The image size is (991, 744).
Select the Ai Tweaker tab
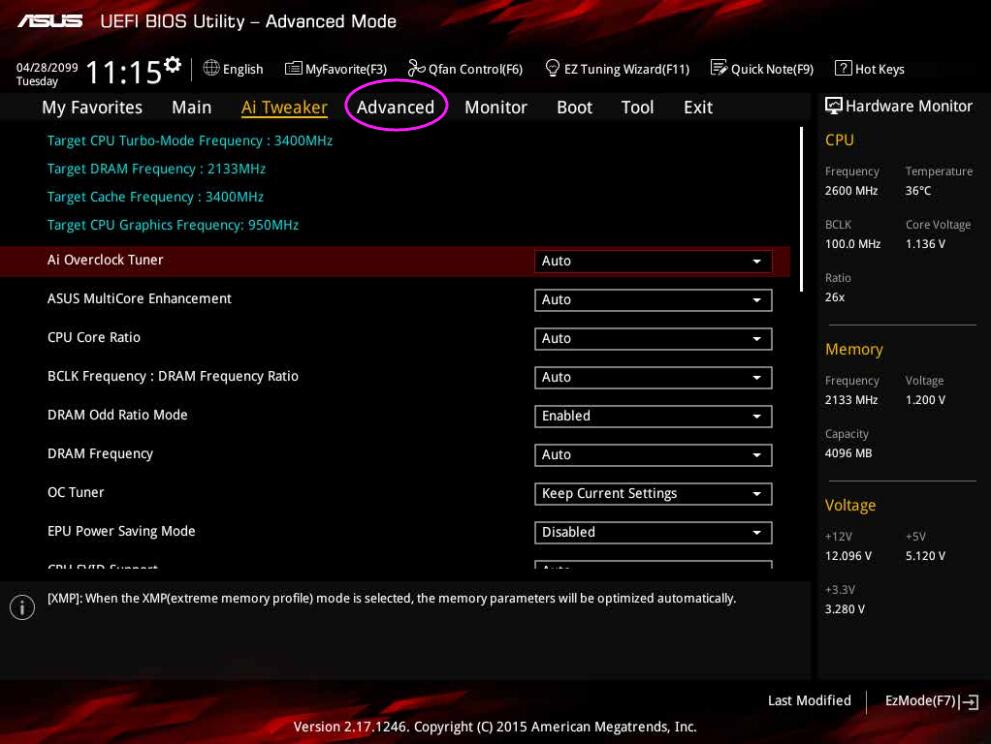(x=284, y=107)
